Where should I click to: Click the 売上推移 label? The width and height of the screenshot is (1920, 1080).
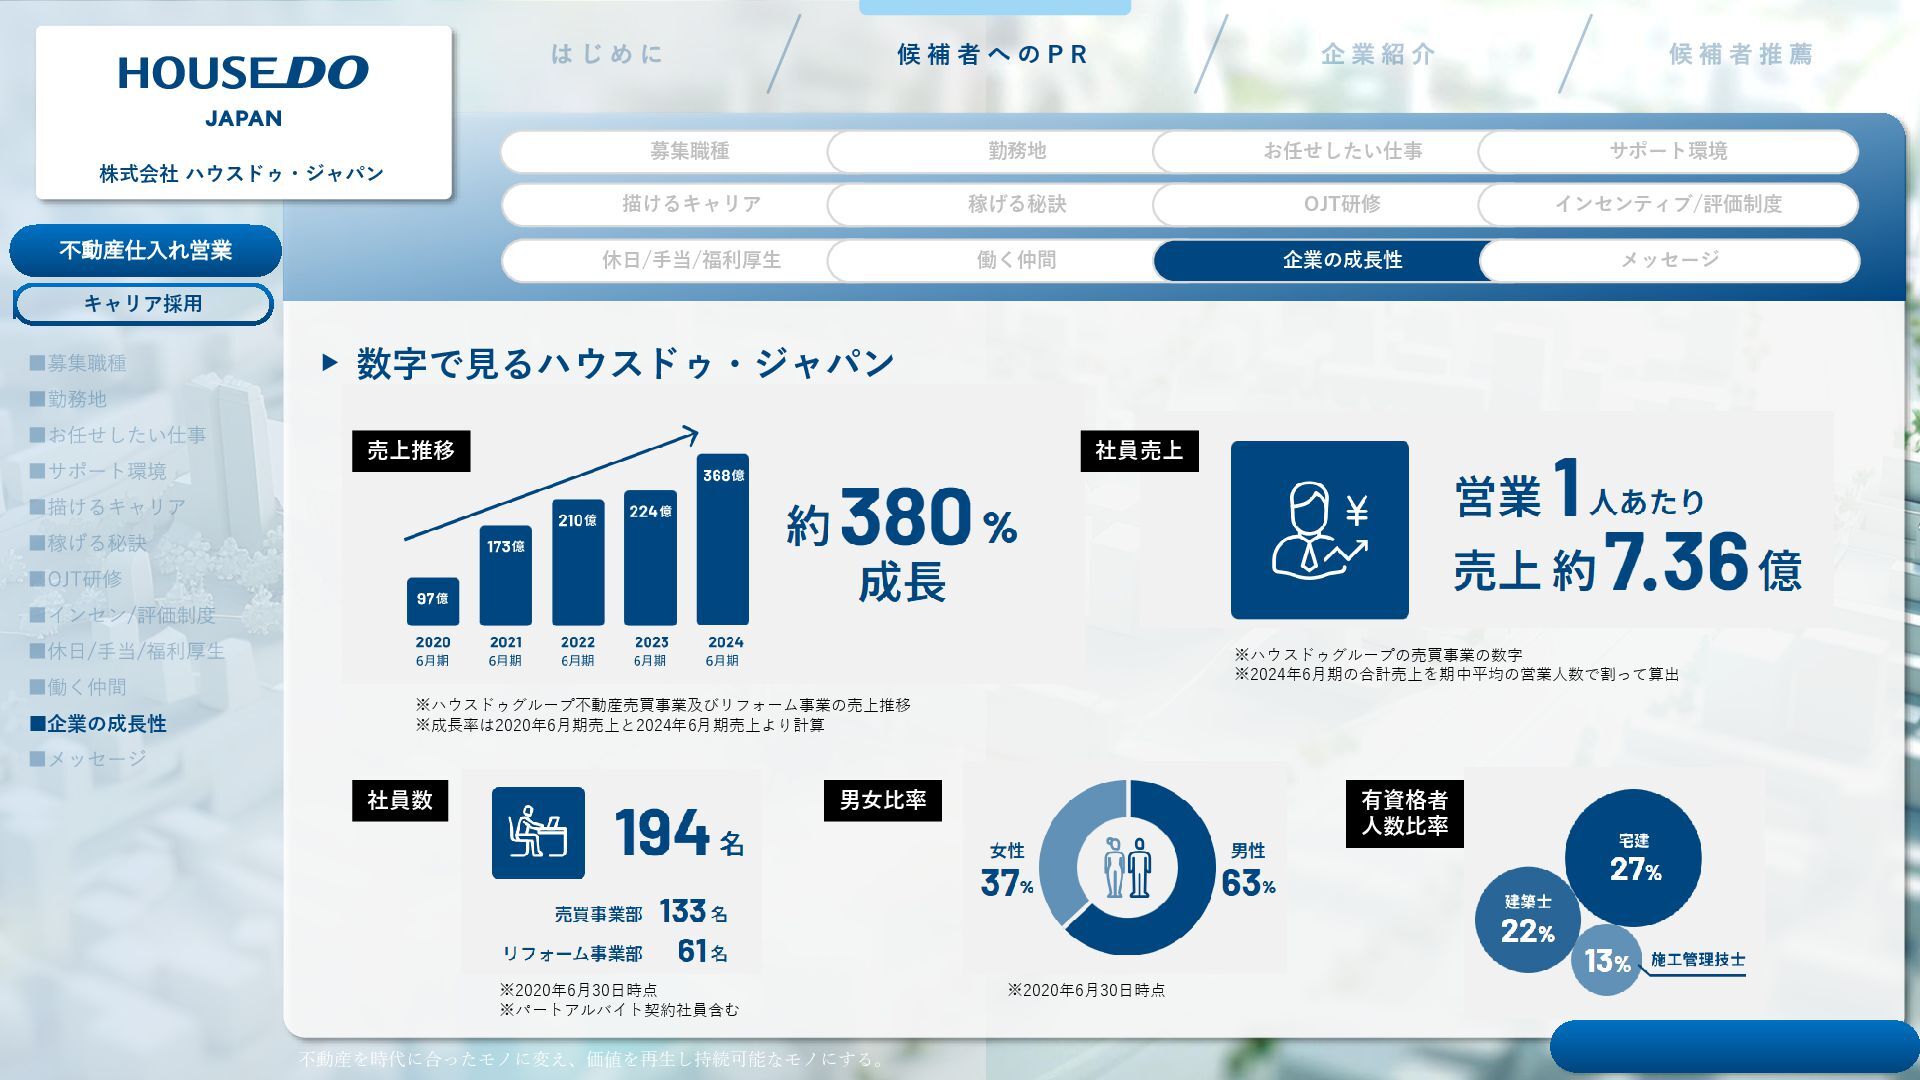411,451
